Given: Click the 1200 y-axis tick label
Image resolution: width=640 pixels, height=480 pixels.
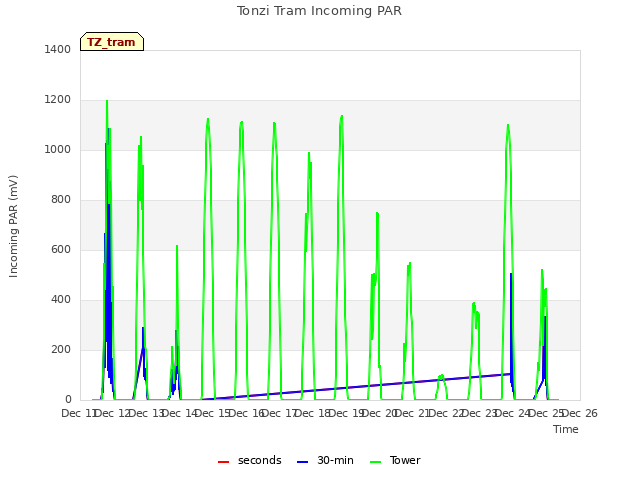Looking at the screenshot, I should [x=58, y=100].
